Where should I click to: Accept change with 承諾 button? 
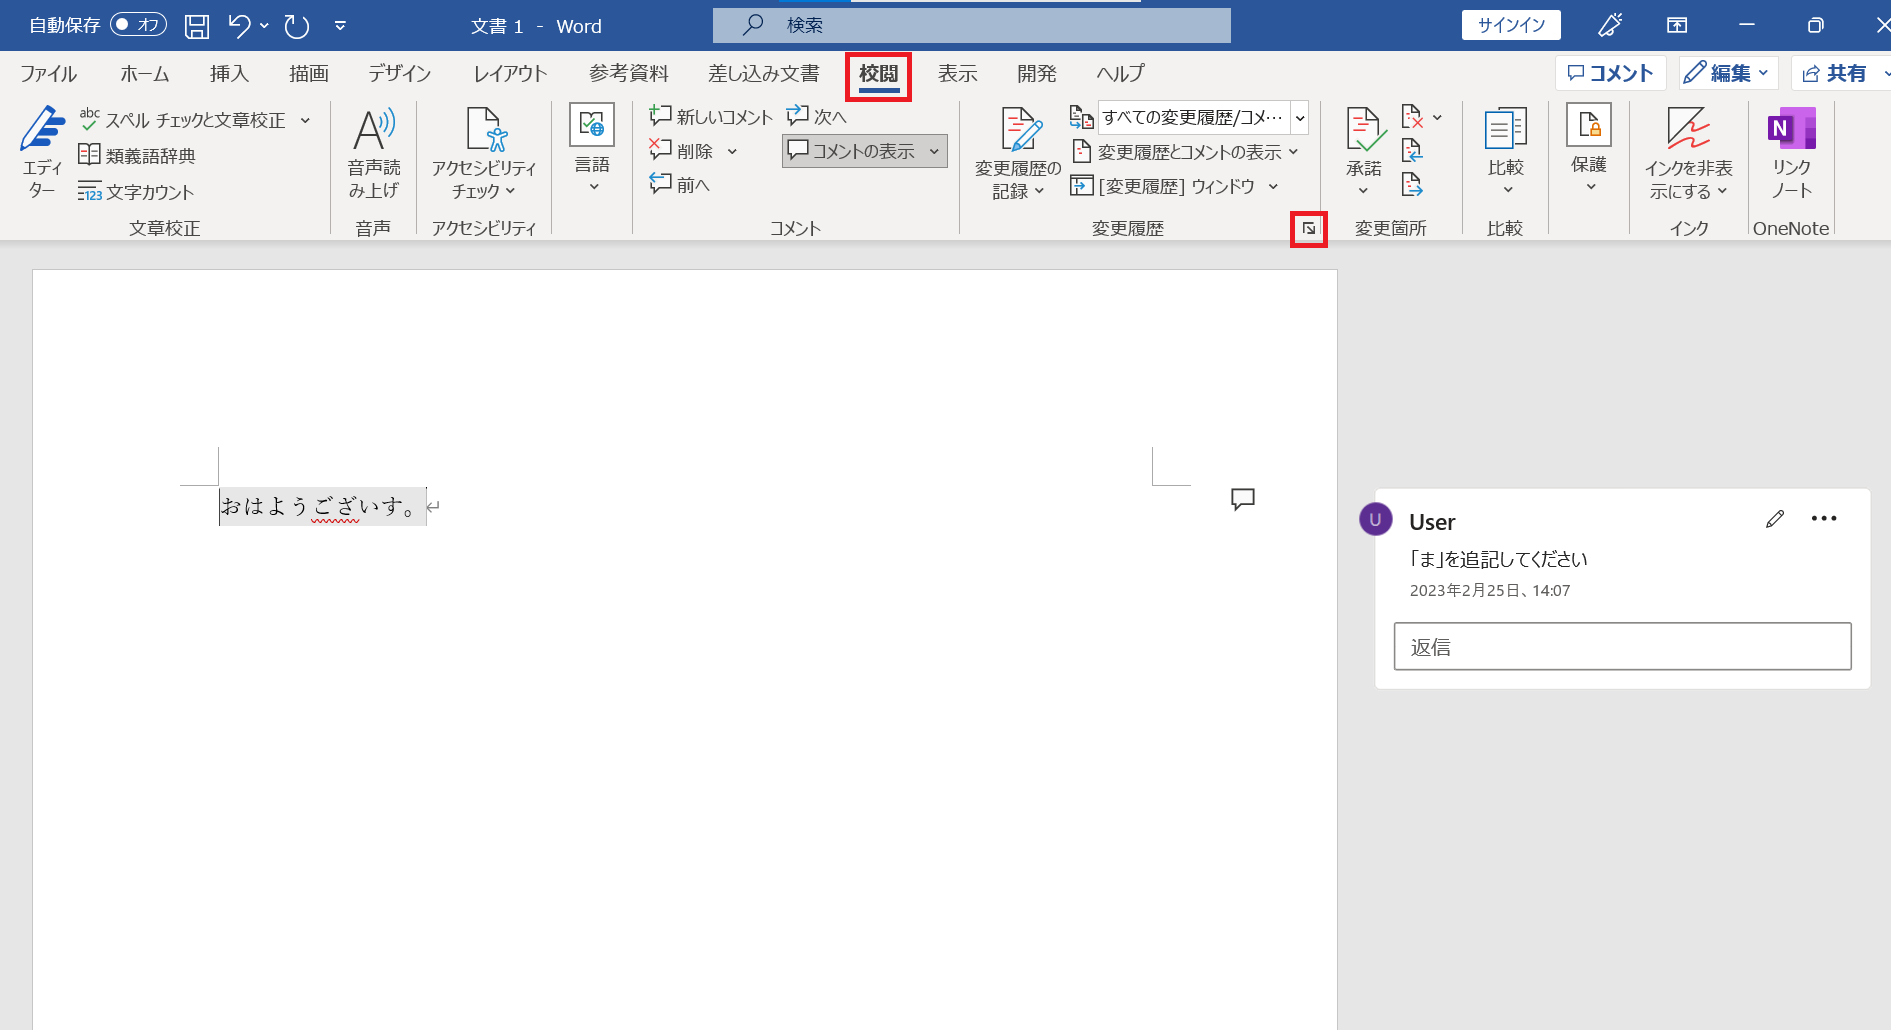[x=1364, y=153]
